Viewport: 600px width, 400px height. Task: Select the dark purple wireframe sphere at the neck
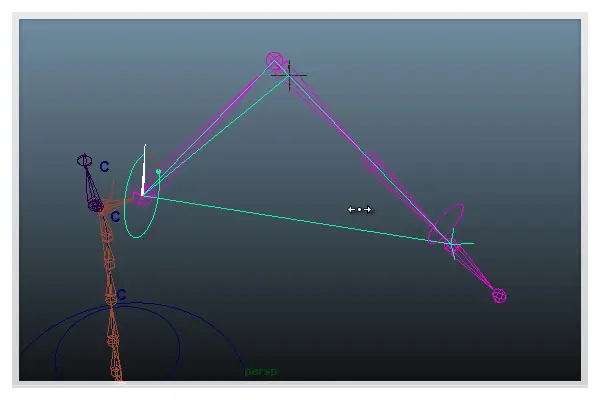pos(95,206)
